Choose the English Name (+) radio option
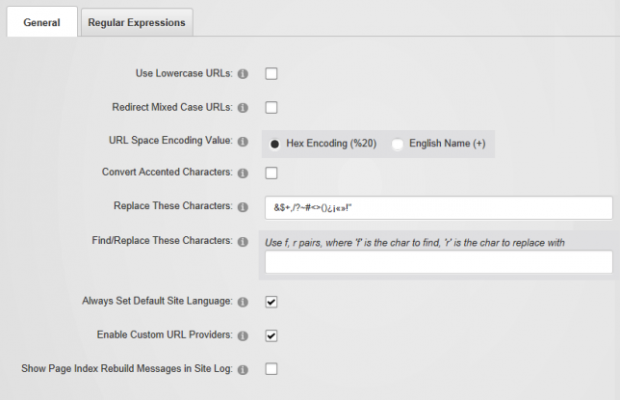Screen dimensions: 620x400 (x=398, y=143)
